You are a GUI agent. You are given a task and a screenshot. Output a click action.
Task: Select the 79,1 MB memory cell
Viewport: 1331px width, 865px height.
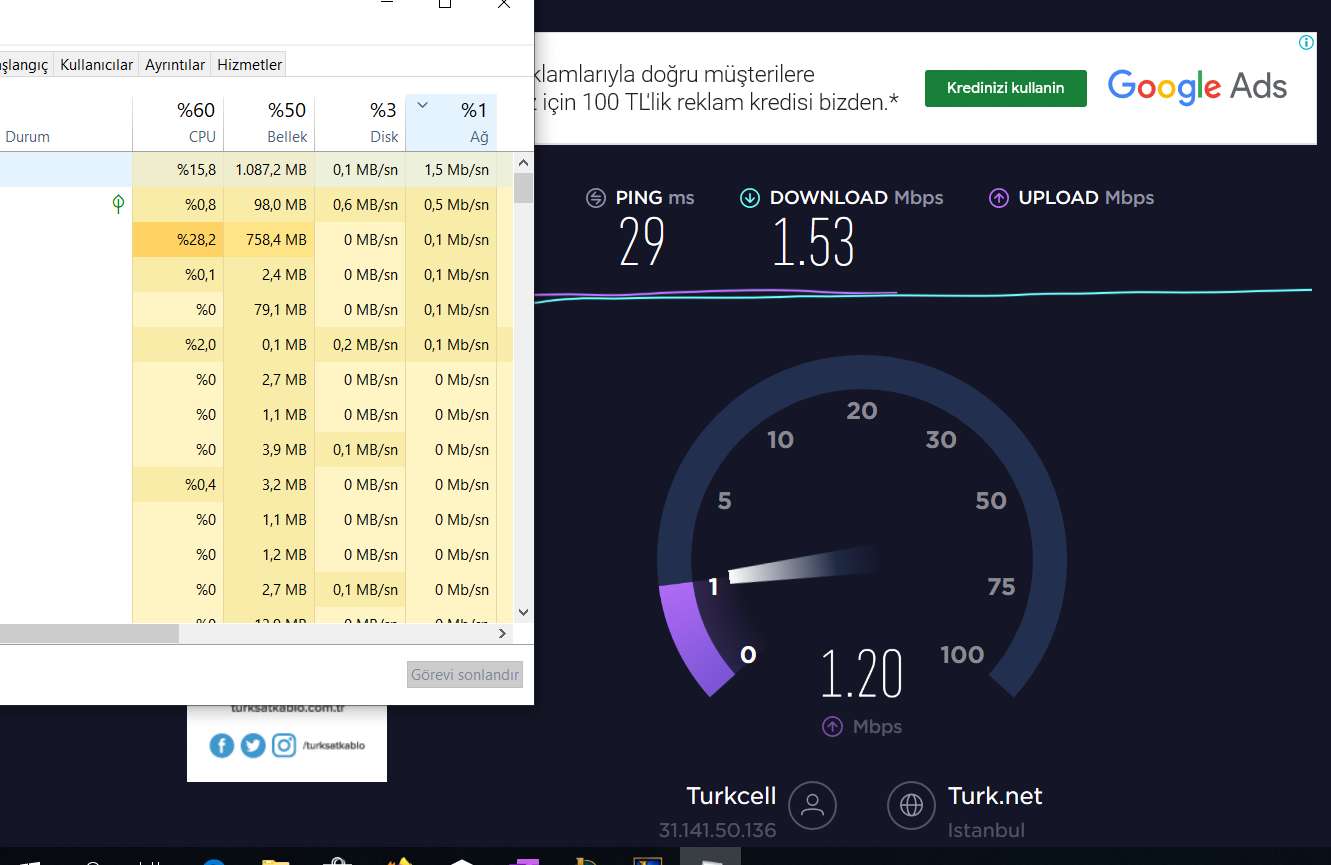tap(269, 310)
